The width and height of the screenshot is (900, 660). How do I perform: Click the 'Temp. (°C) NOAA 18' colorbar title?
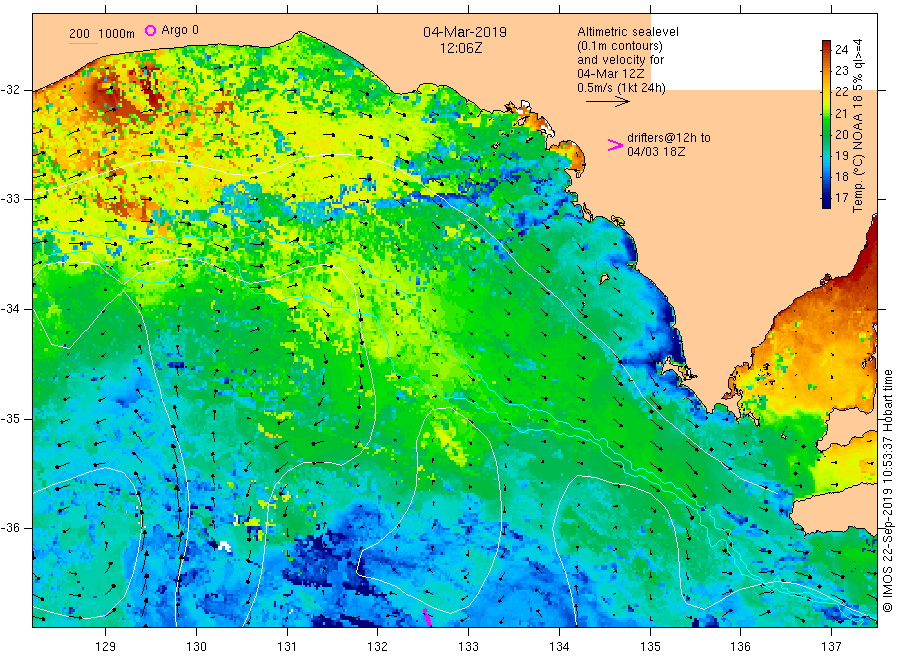click(x=858, y=153)
